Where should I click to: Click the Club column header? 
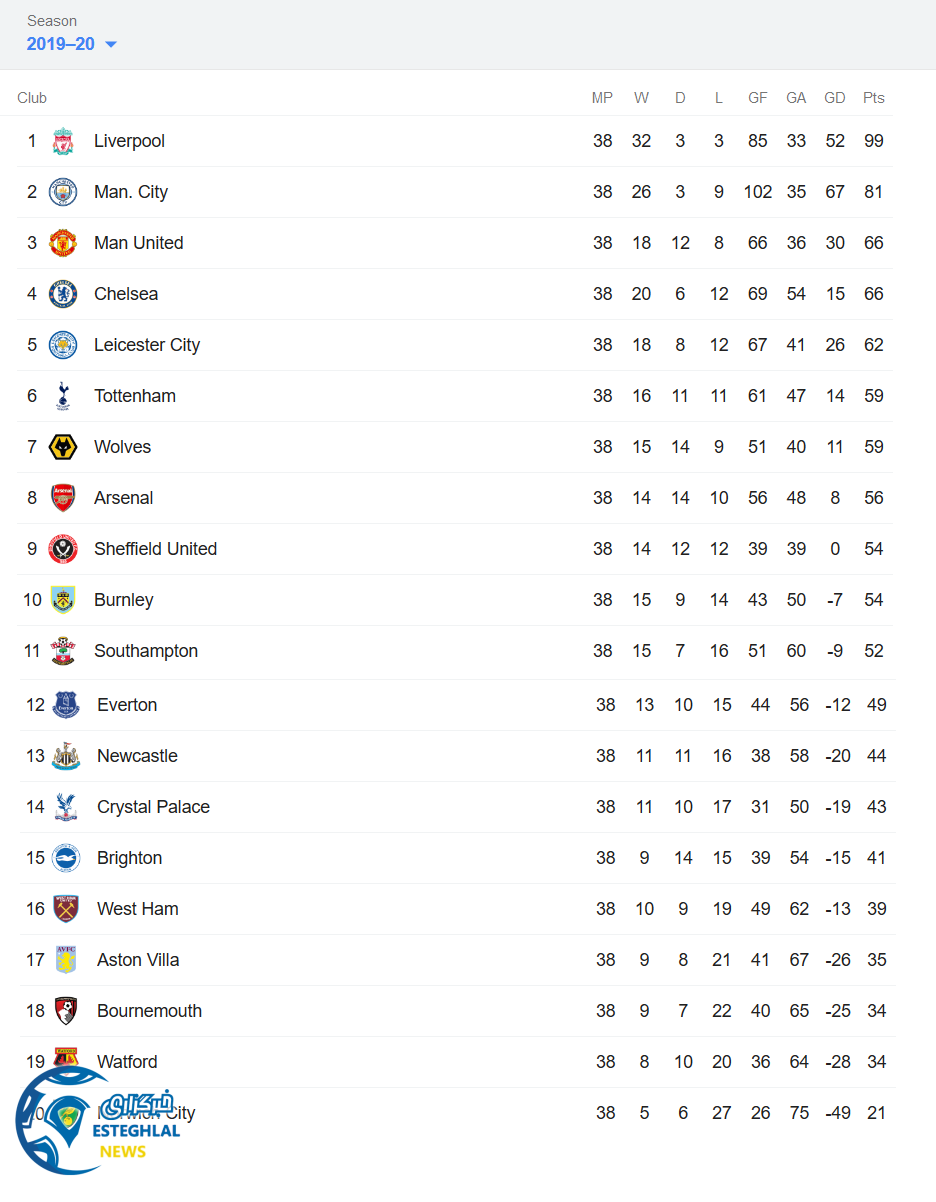(x=32, y=98)
